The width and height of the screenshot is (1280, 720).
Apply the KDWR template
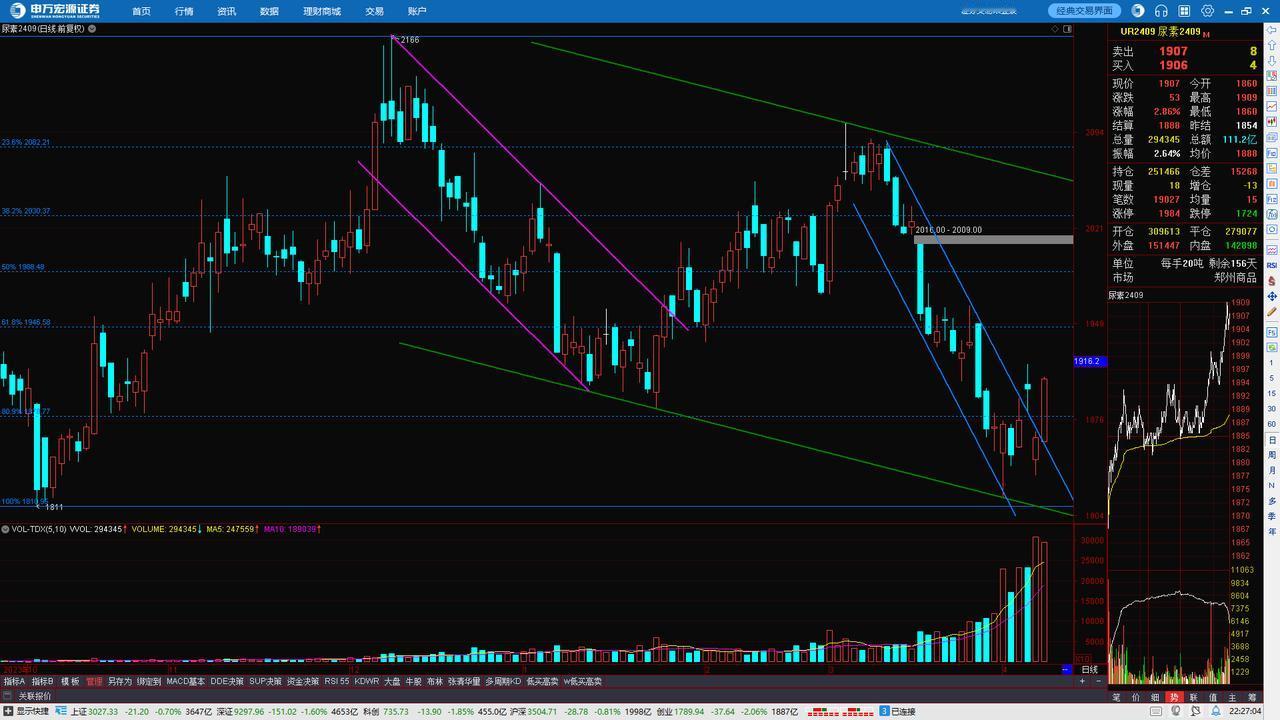(x=367, y=681)
